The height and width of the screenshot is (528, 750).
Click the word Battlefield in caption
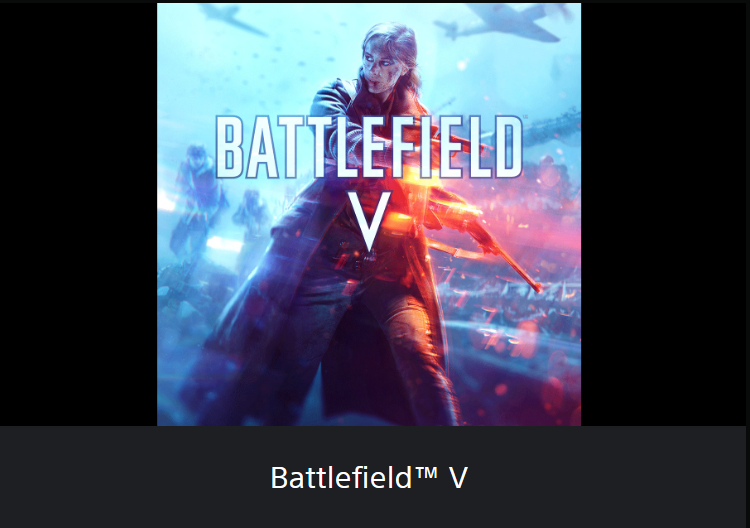(341, 477)
